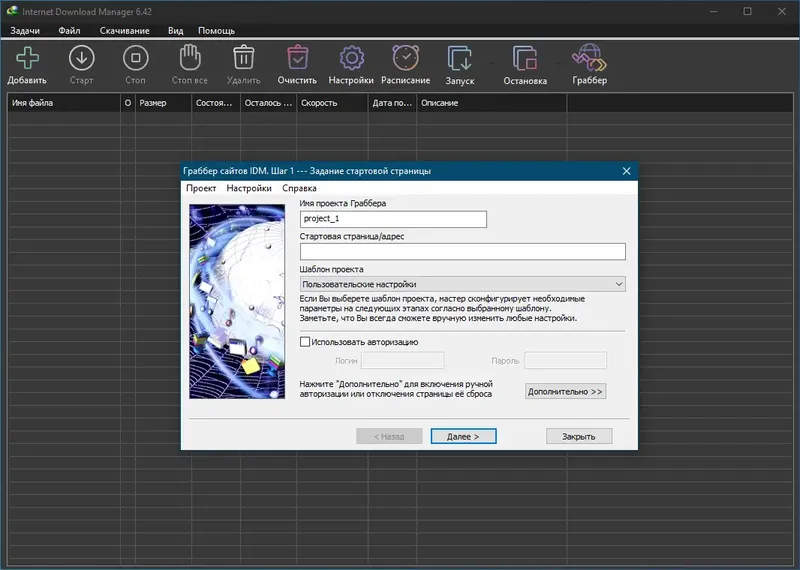800x570 pixels.
Task: Click the IDM app icon in title bar
Action: [12, 11]
